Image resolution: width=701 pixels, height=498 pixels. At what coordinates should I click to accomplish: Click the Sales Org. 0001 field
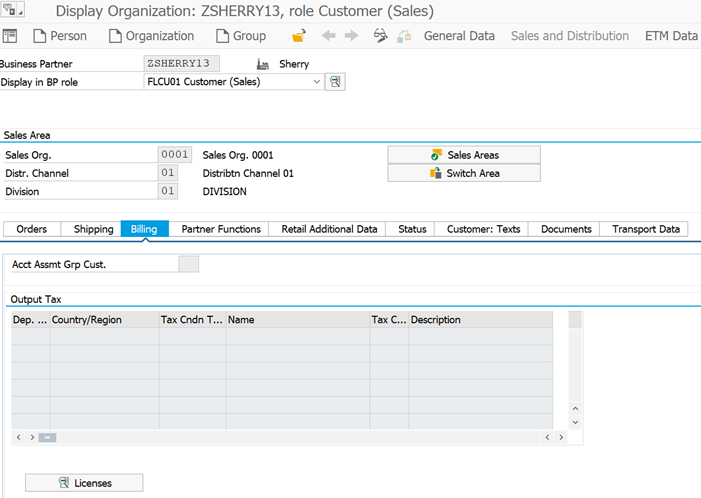(174, 155)
